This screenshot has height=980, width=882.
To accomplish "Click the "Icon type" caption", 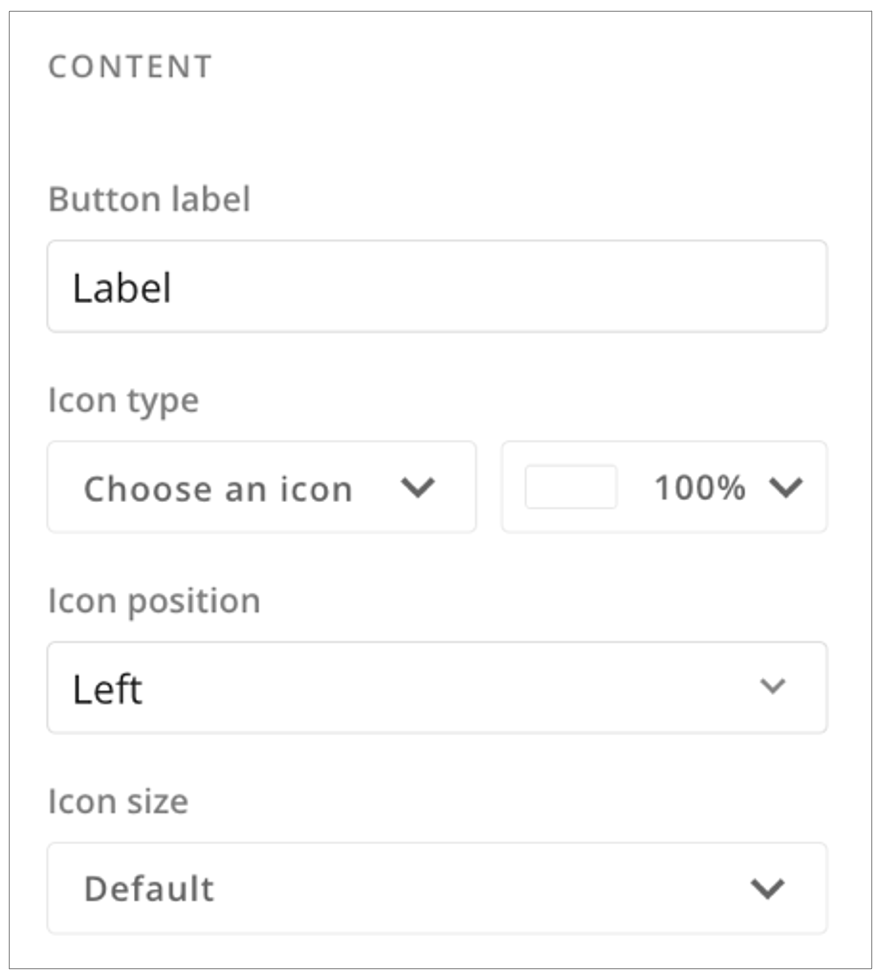I will (123, 401).
